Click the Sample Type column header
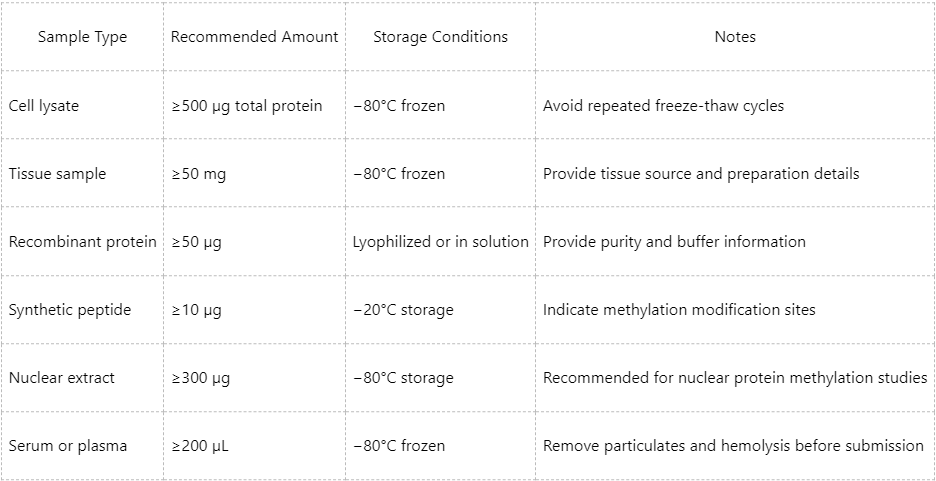 pyautogui.click(x=82, y=37)
